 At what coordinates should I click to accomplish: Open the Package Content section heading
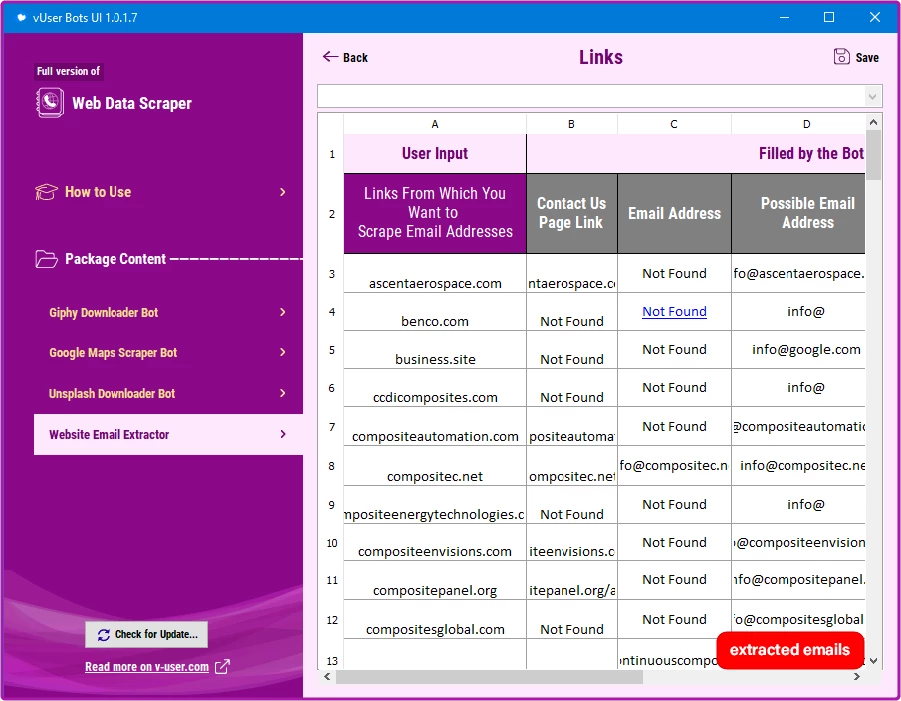[115, 259]
